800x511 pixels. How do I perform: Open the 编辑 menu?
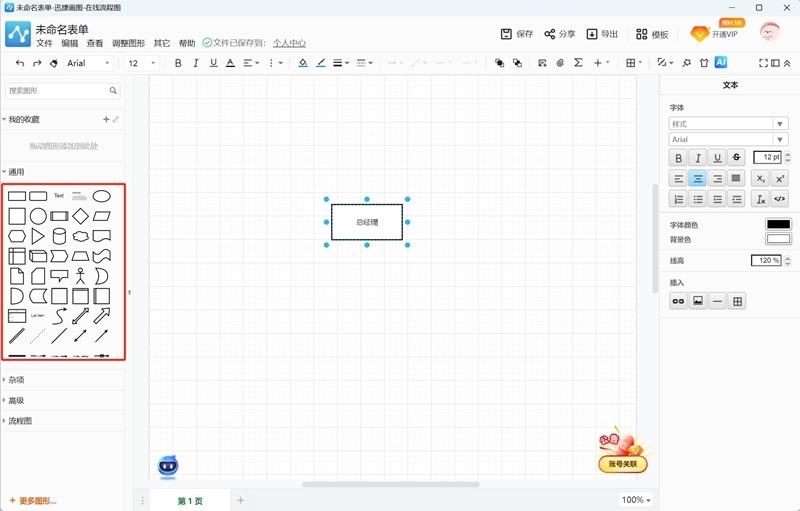click(69, 43)
